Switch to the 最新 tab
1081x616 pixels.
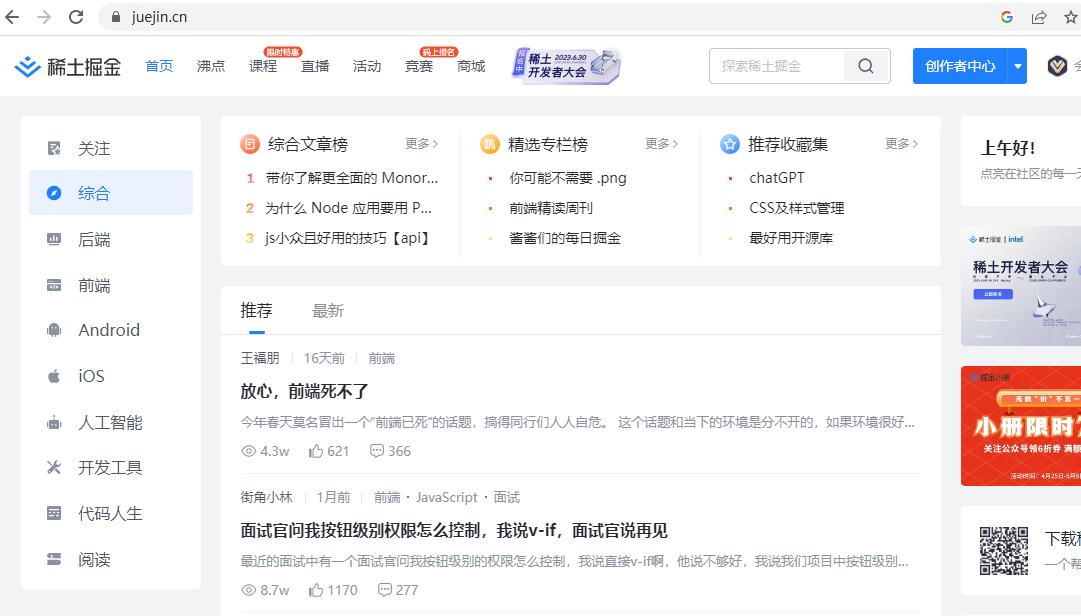(329, 311)
